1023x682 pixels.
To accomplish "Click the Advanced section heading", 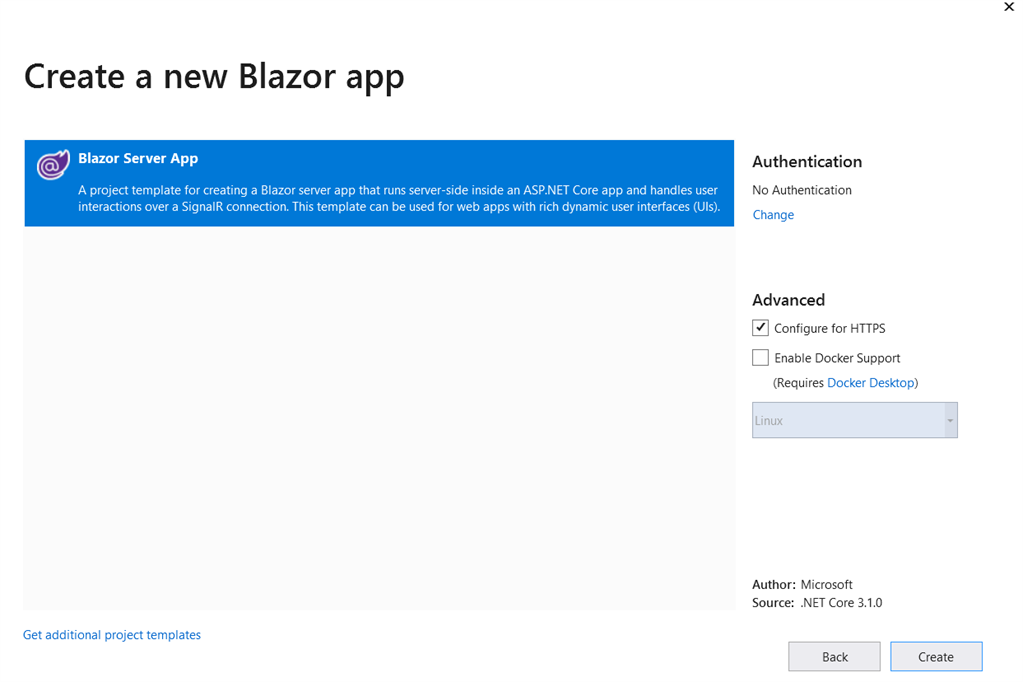I will (788, 299).
